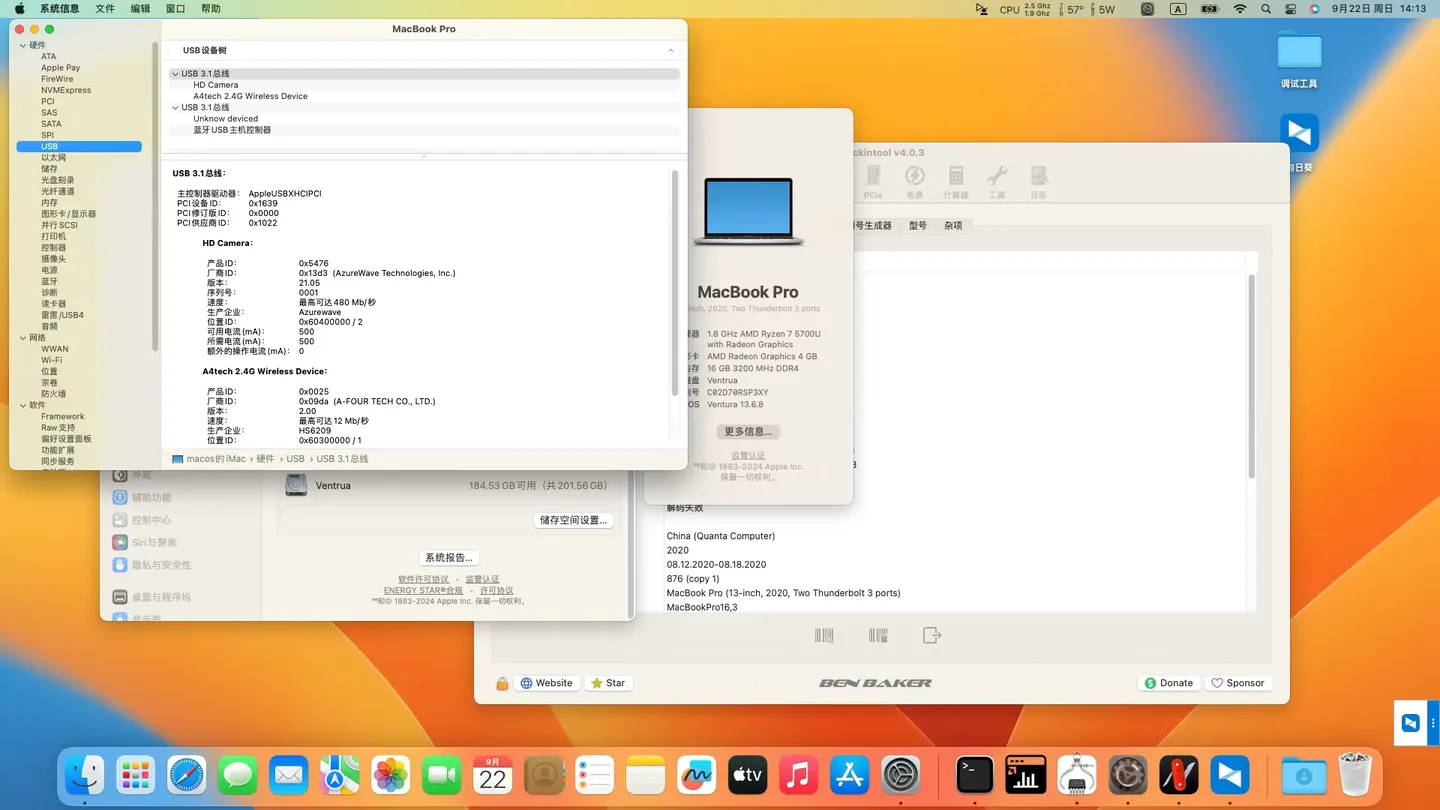
Task: Click the 系统报告 button
Action: [x=448, y=557]
